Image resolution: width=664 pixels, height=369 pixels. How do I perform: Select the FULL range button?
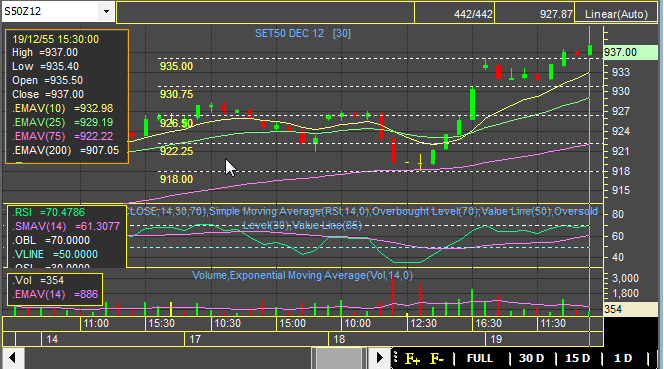[480, 358]
